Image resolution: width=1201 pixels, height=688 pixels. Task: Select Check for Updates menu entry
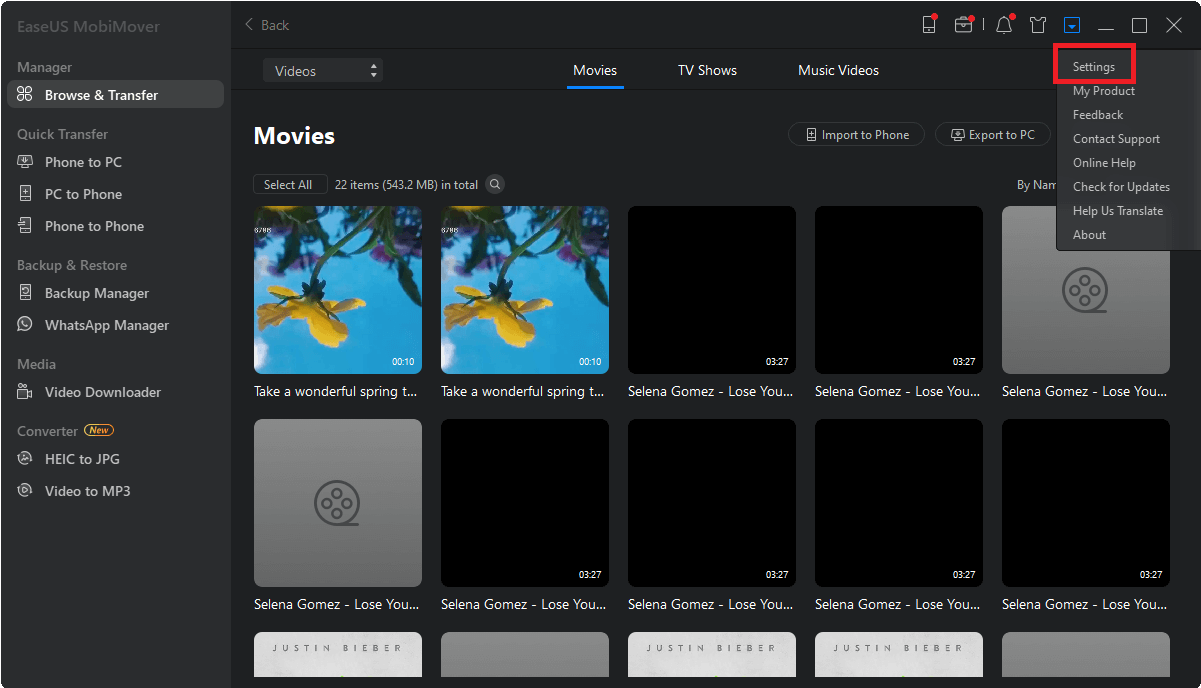click(1121, 187)
